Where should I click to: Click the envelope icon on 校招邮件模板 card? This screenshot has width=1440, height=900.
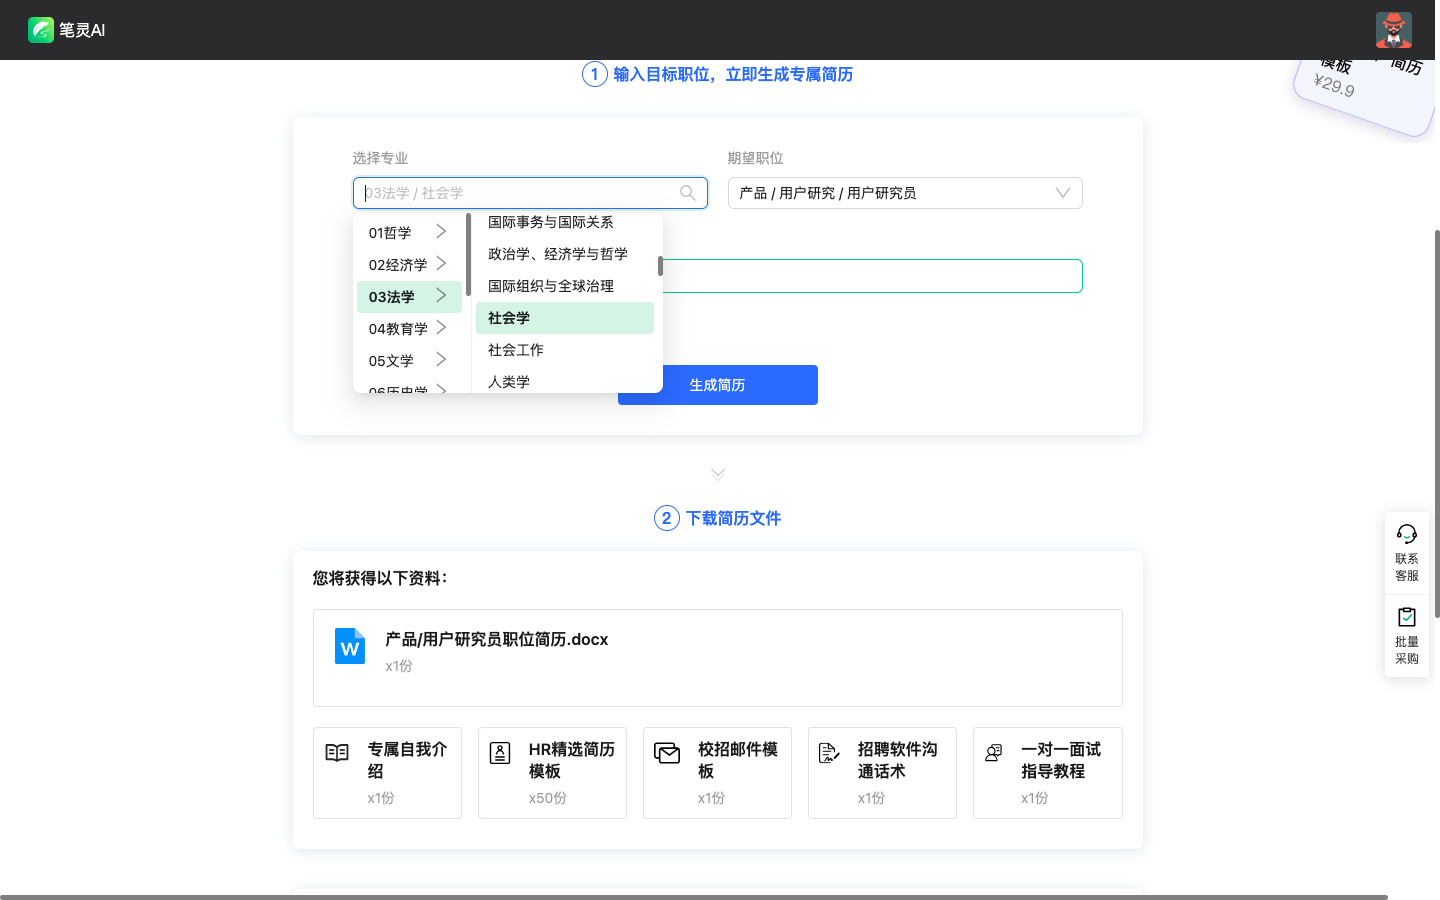coord(666,754)
